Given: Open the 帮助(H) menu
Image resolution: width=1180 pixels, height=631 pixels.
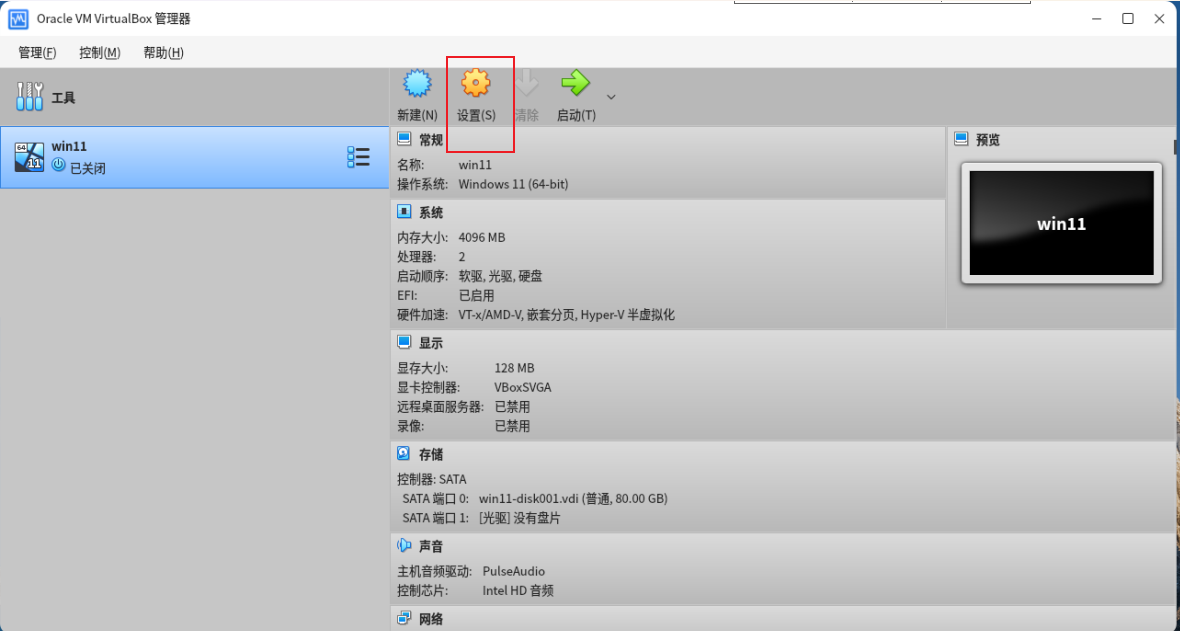Looking at the screenshot, I should (163, 53).
